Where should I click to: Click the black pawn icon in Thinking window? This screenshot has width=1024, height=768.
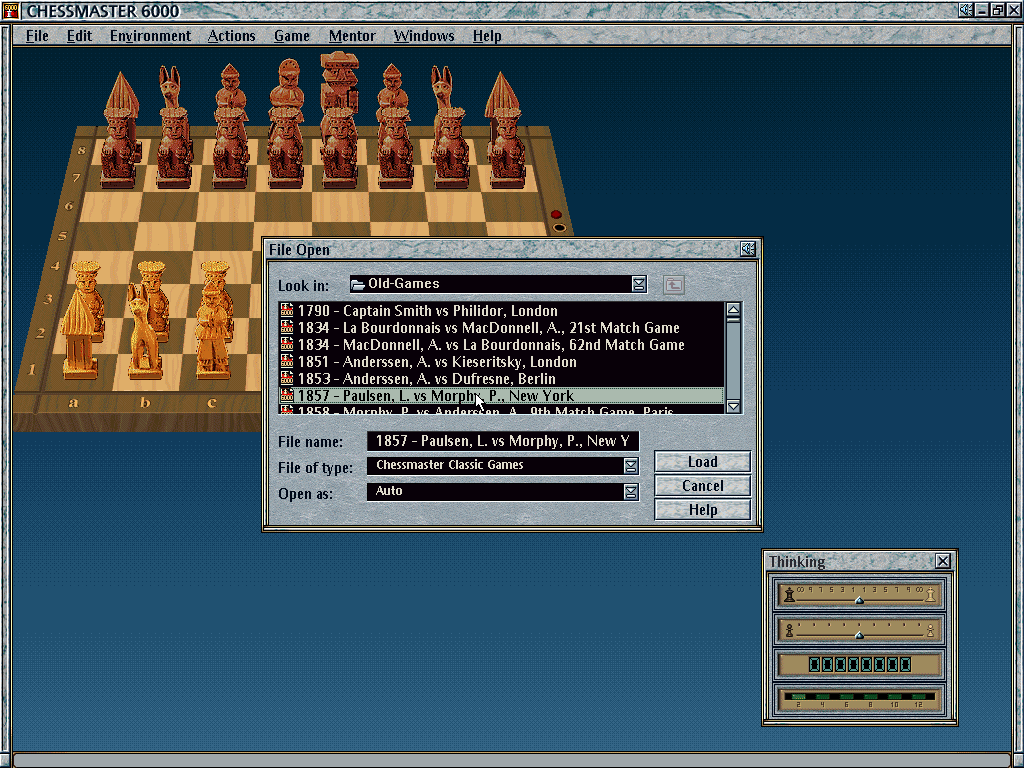pyautogui.click(x=789, y=630)
